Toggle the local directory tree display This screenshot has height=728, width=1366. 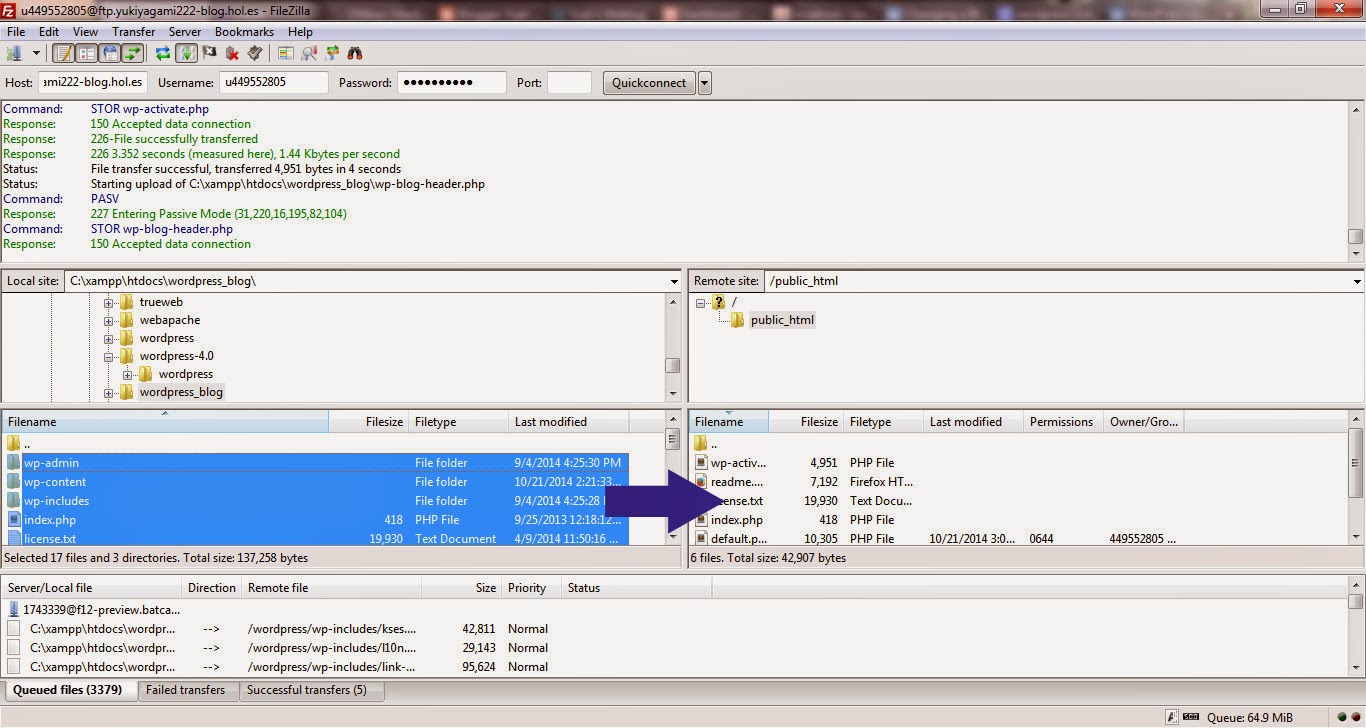click(x=87, y=53)
